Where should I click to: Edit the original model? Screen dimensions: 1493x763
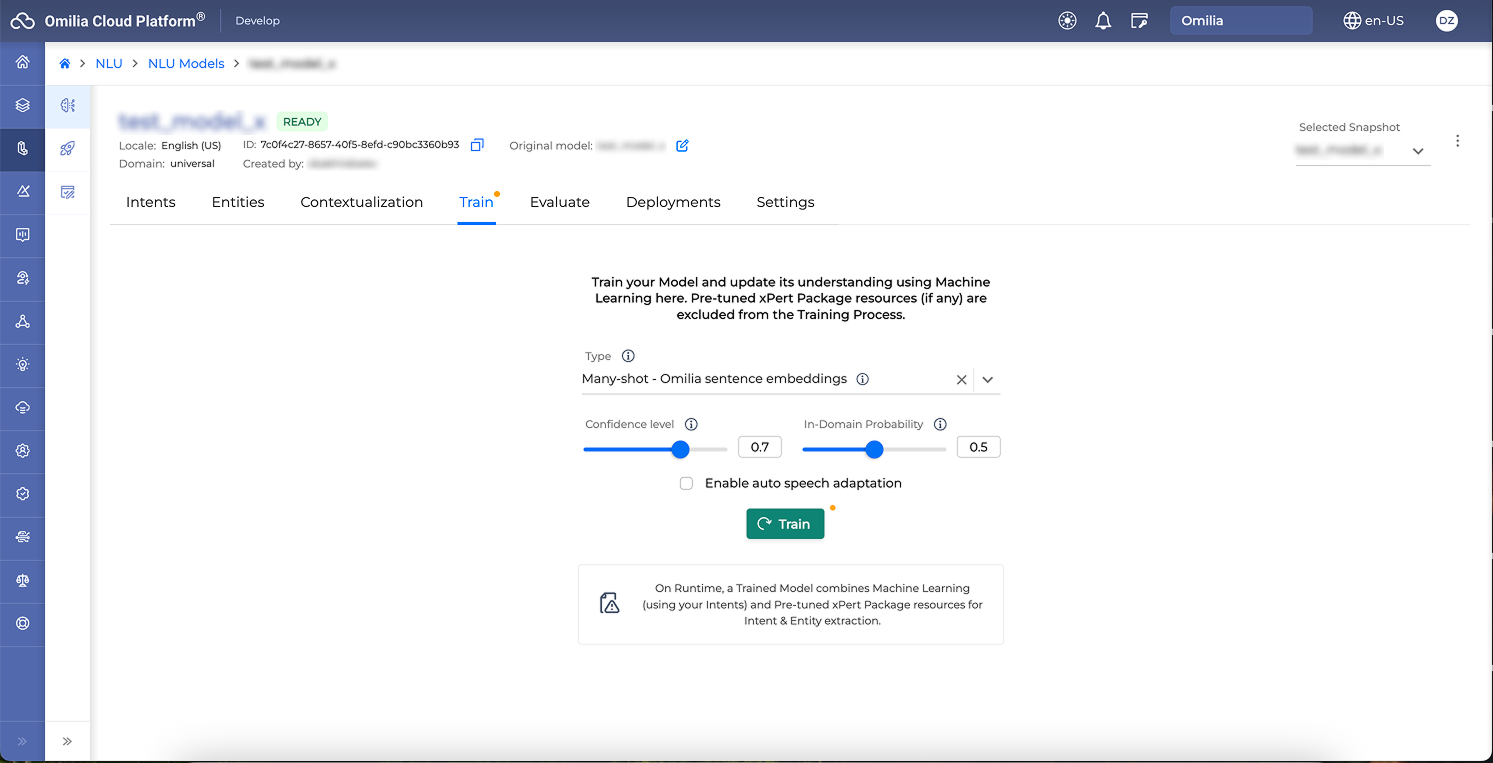tap(682, 145)
